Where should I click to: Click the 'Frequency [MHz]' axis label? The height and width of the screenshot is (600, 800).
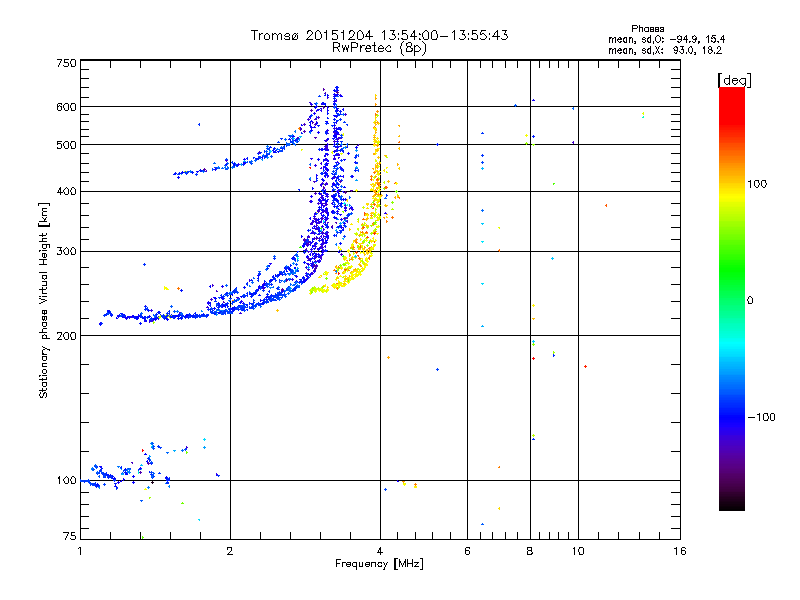(x=379, y=564)
